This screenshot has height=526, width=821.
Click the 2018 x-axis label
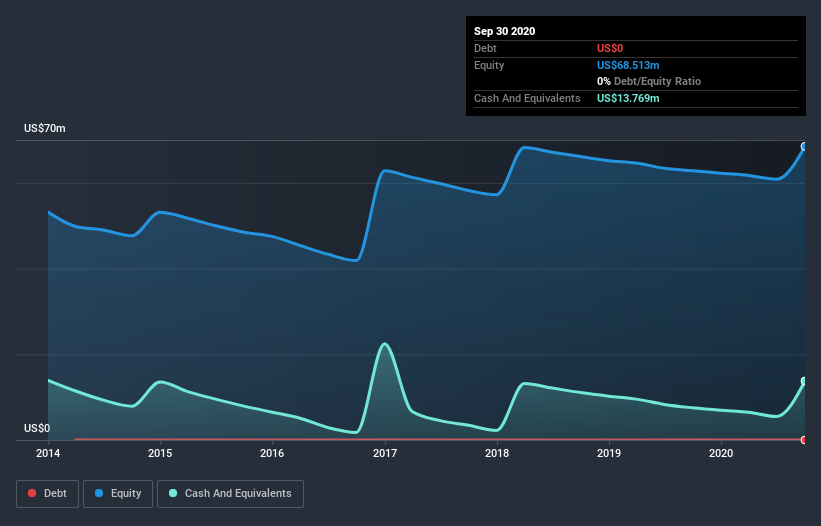497,453
